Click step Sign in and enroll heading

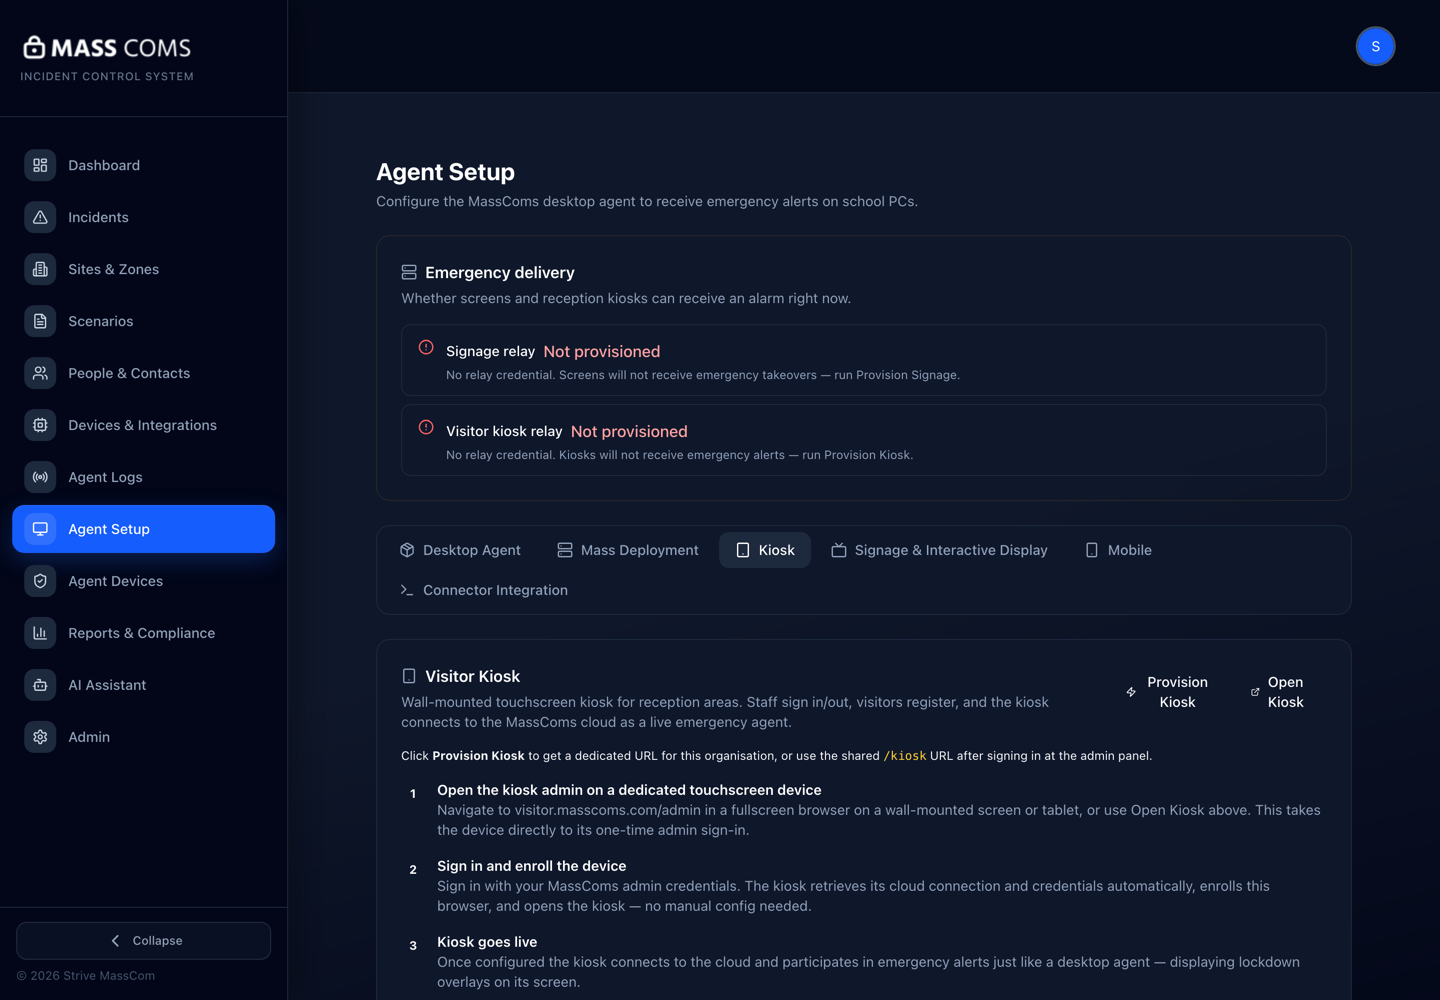[x=531, y=866]
